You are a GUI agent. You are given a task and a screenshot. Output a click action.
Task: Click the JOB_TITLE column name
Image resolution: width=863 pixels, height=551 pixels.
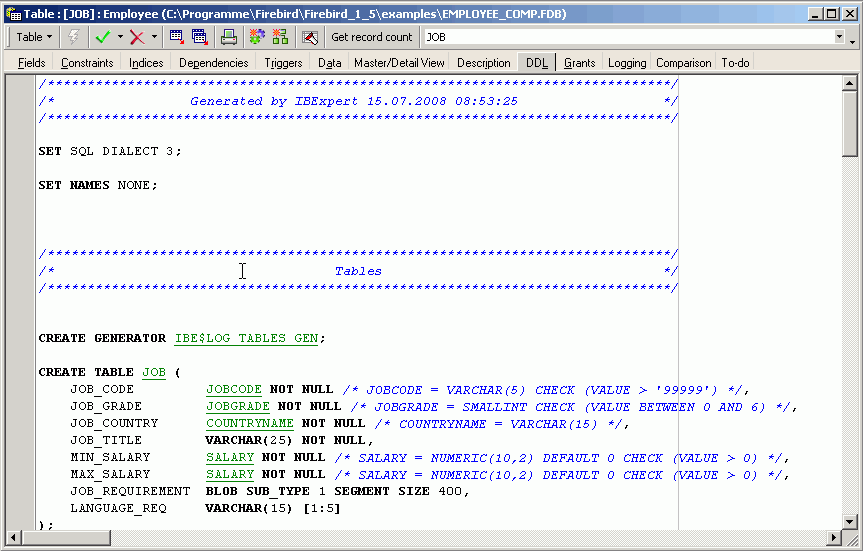[x=106, y=440]
